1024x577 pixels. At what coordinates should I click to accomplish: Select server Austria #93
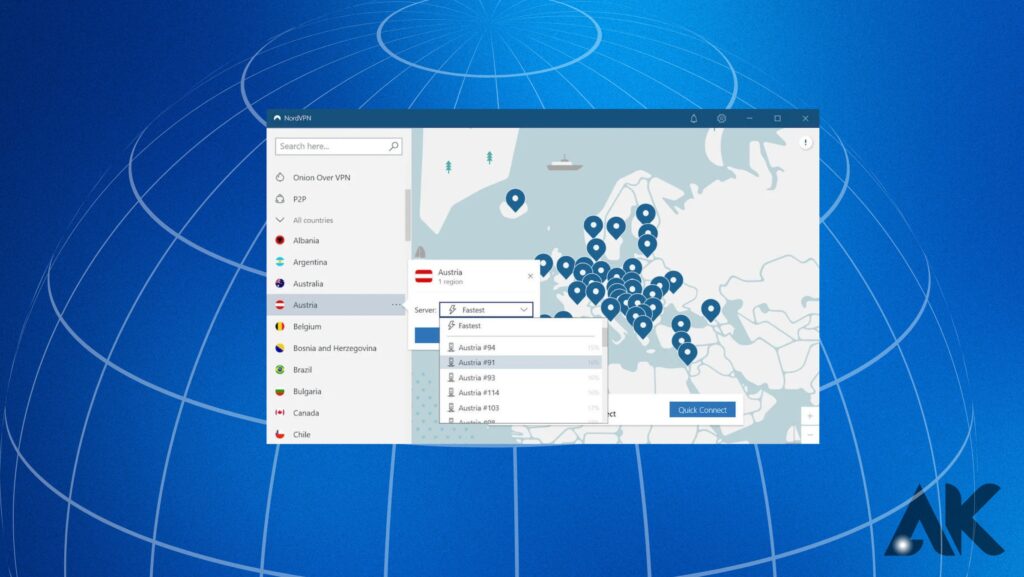[520, 377]
